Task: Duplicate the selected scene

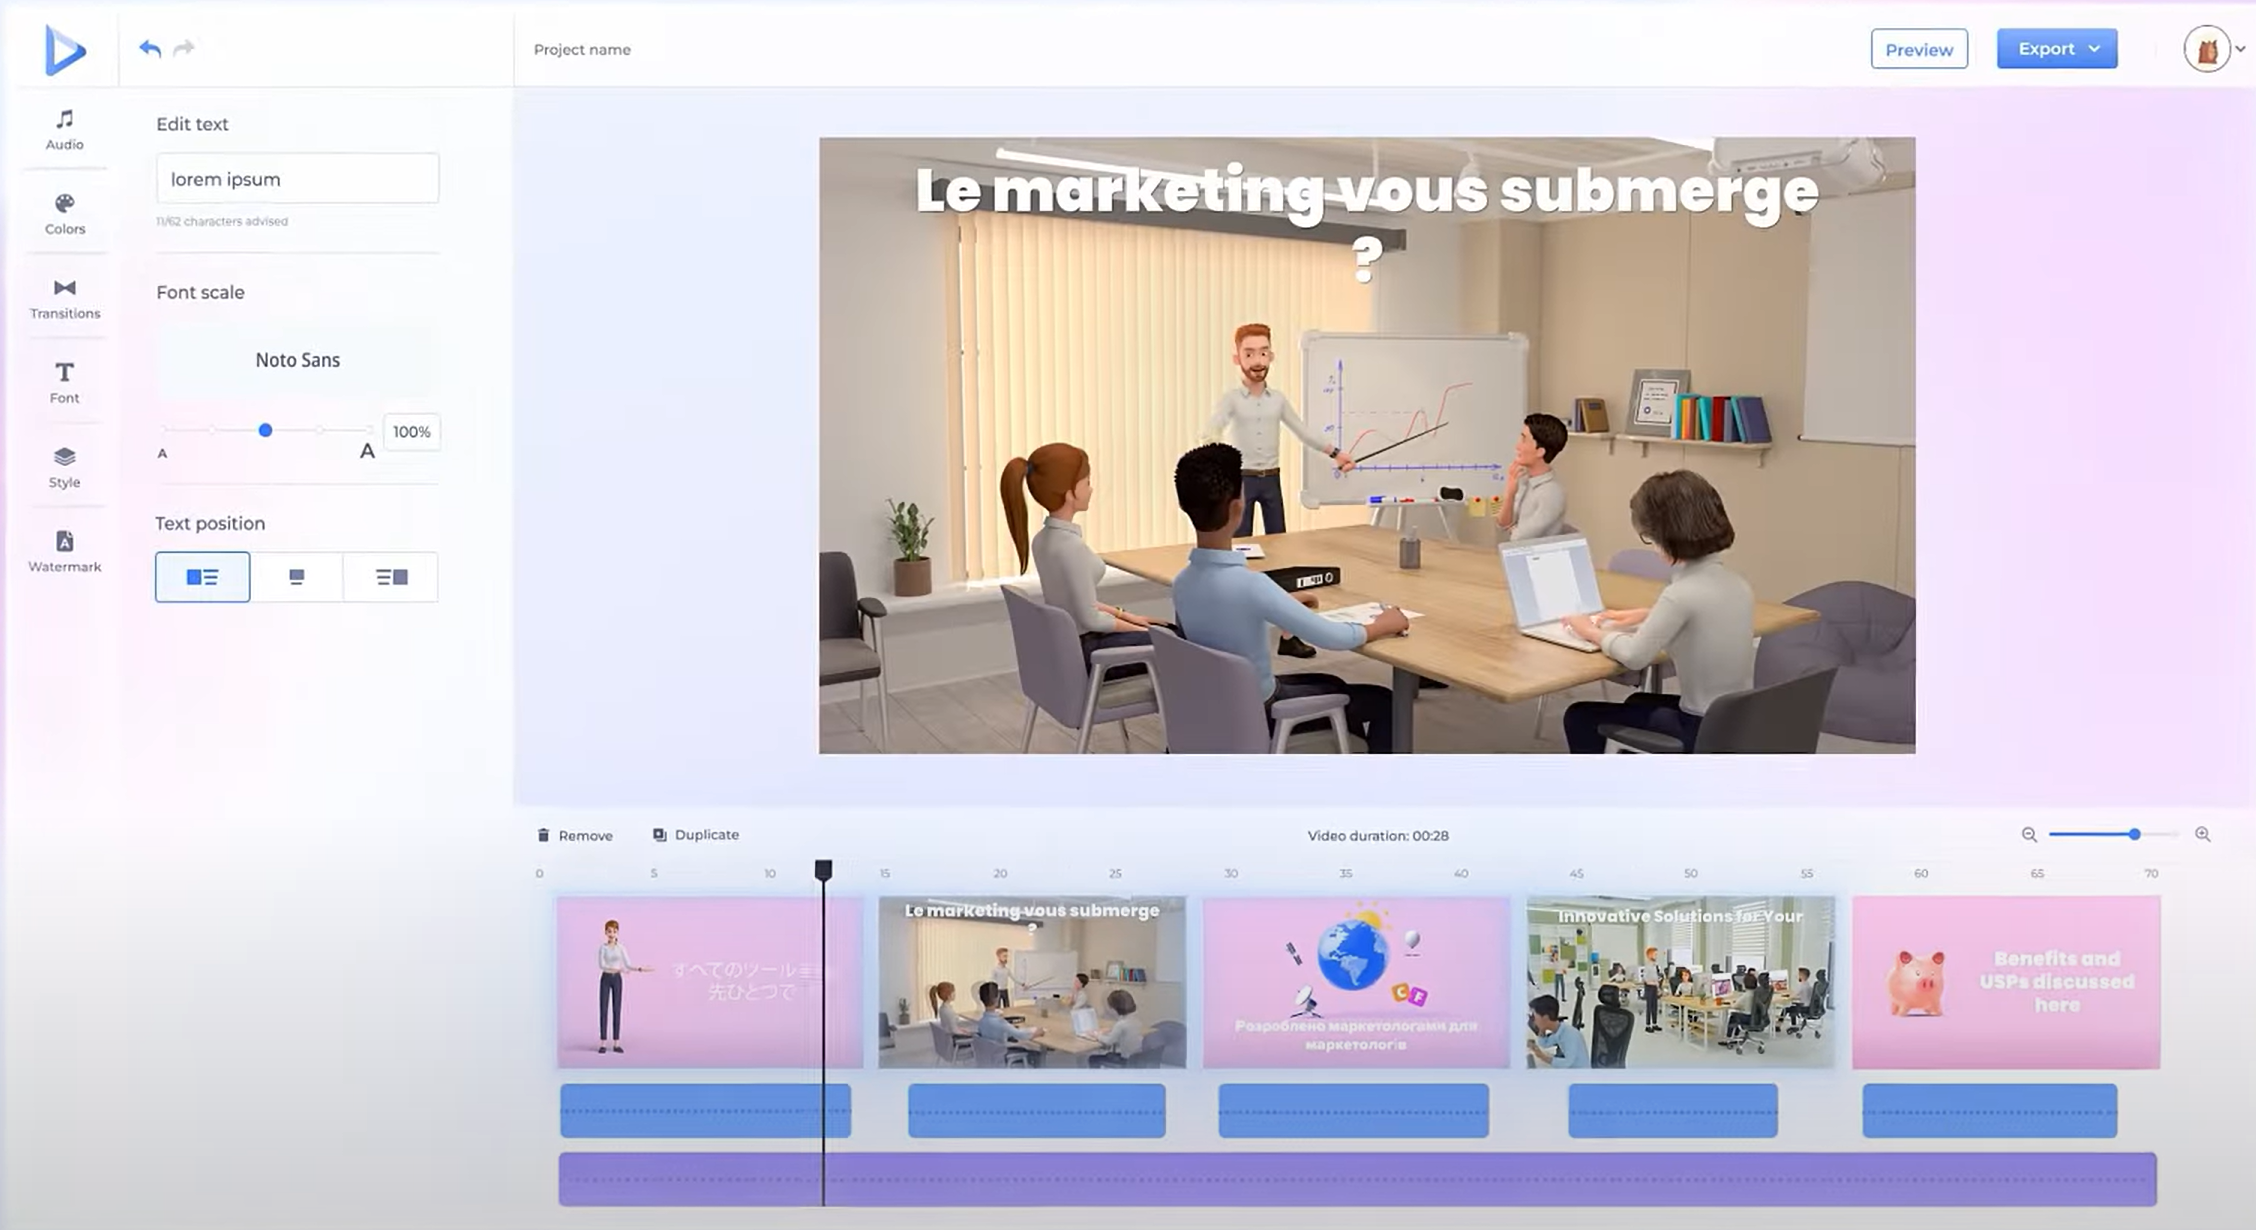Action: click(696, 835)
